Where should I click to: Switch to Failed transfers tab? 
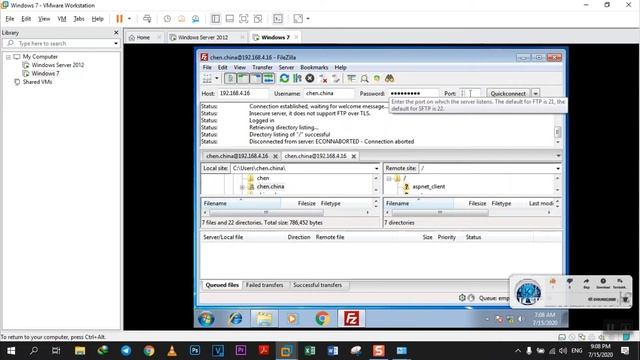(x=264, y=285)
